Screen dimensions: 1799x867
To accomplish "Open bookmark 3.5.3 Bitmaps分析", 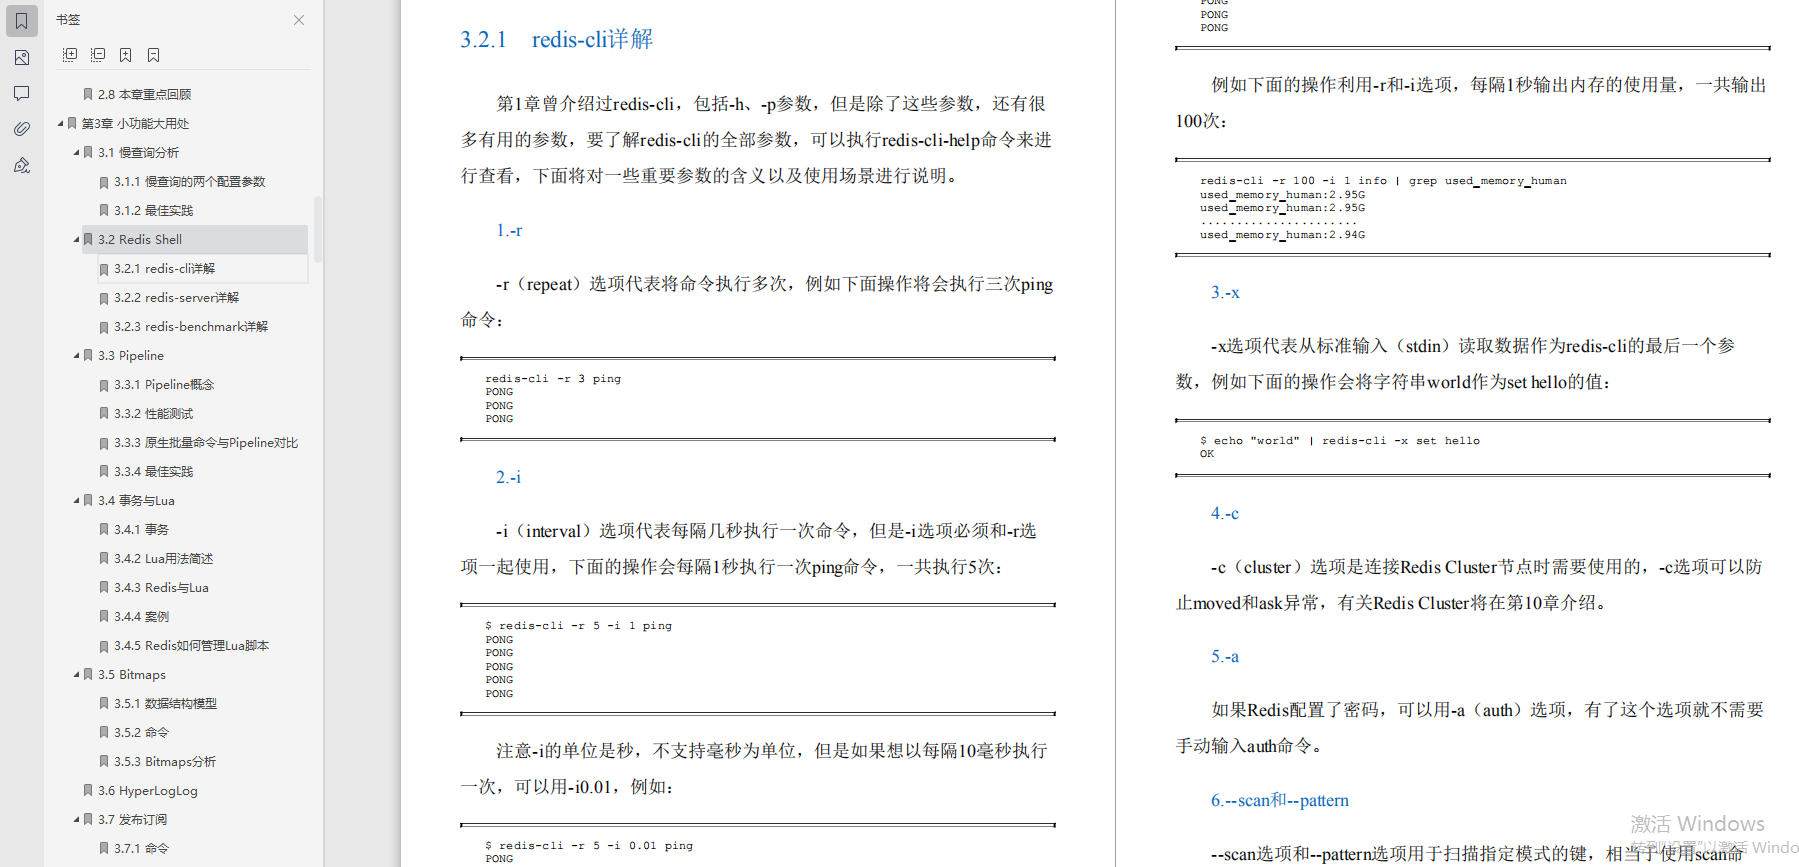I will point(164,762).
